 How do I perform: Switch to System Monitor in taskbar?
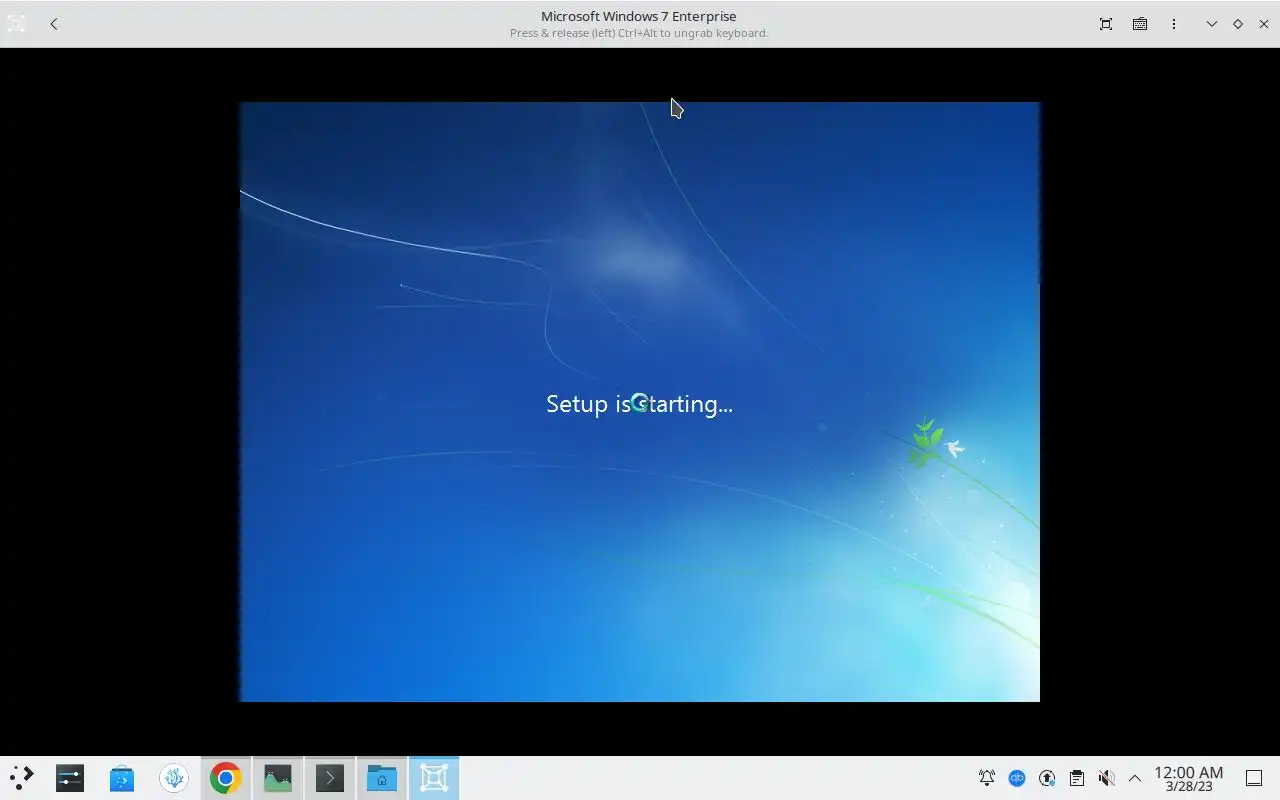pos(278,778)
